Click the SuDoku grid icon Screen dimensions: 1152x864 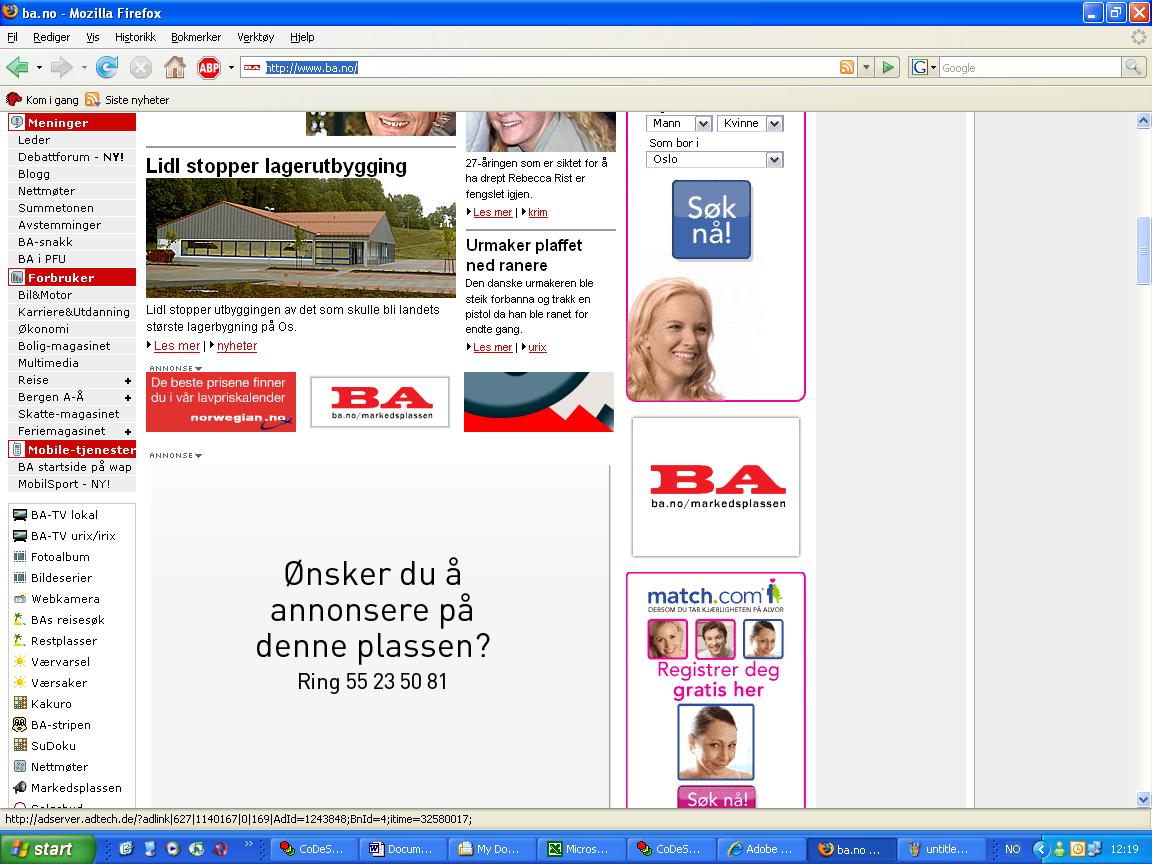point(20,746)
